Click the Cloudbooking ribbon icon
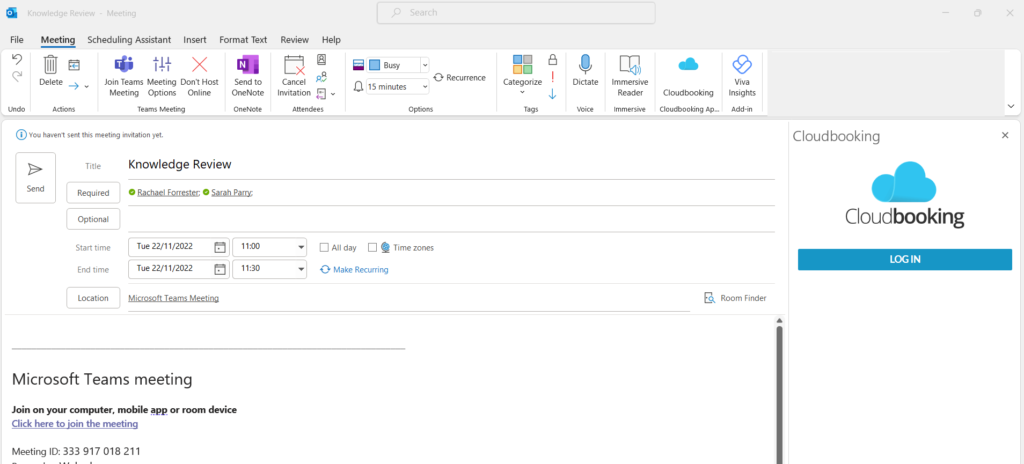Viewport: 1024px width, 464px height. coord(688,76)
